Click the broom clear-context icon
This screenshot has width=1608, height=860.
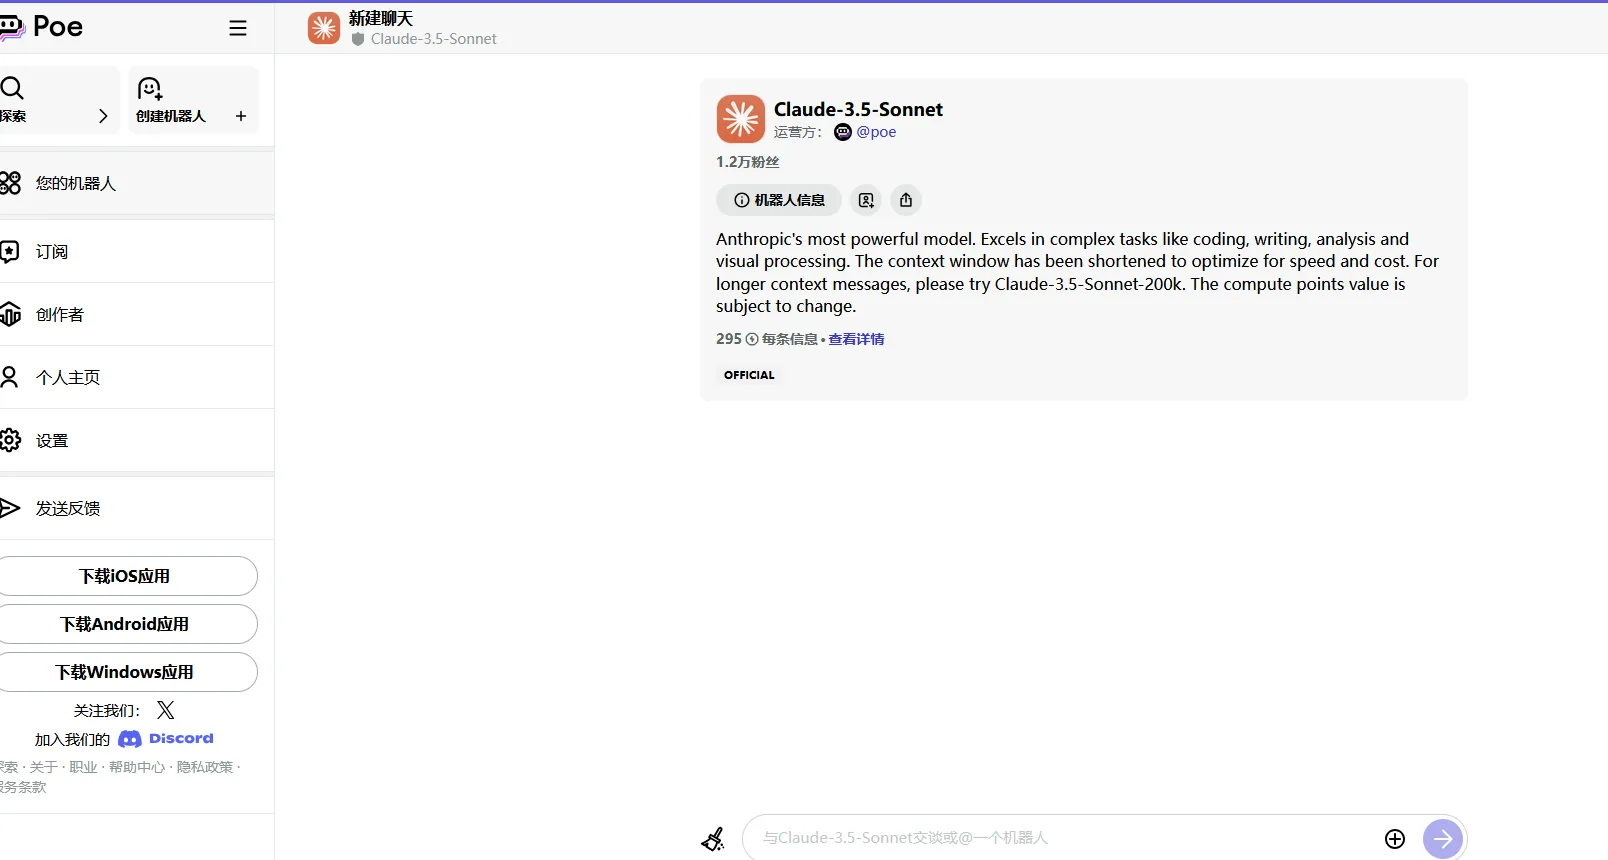tap(713, 839)
